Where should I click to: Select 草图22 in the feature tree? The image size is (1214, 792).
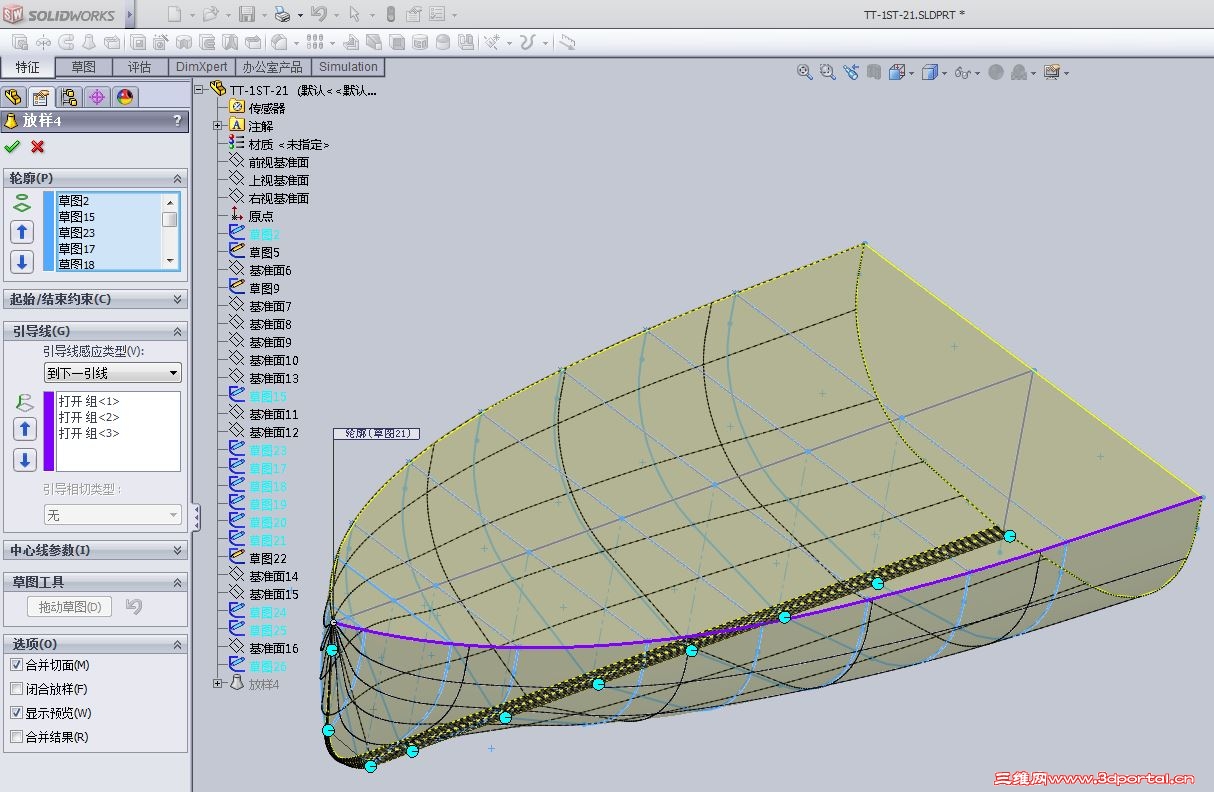click(267, 558)
